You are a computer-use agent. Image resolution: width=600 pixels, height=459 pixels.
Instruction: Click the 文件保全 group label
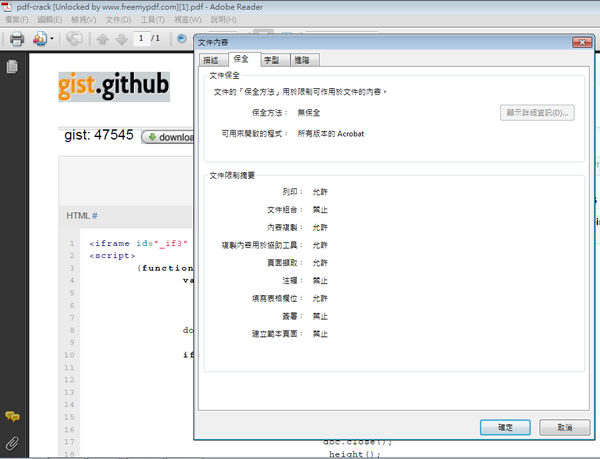click(x=225, y=75)
